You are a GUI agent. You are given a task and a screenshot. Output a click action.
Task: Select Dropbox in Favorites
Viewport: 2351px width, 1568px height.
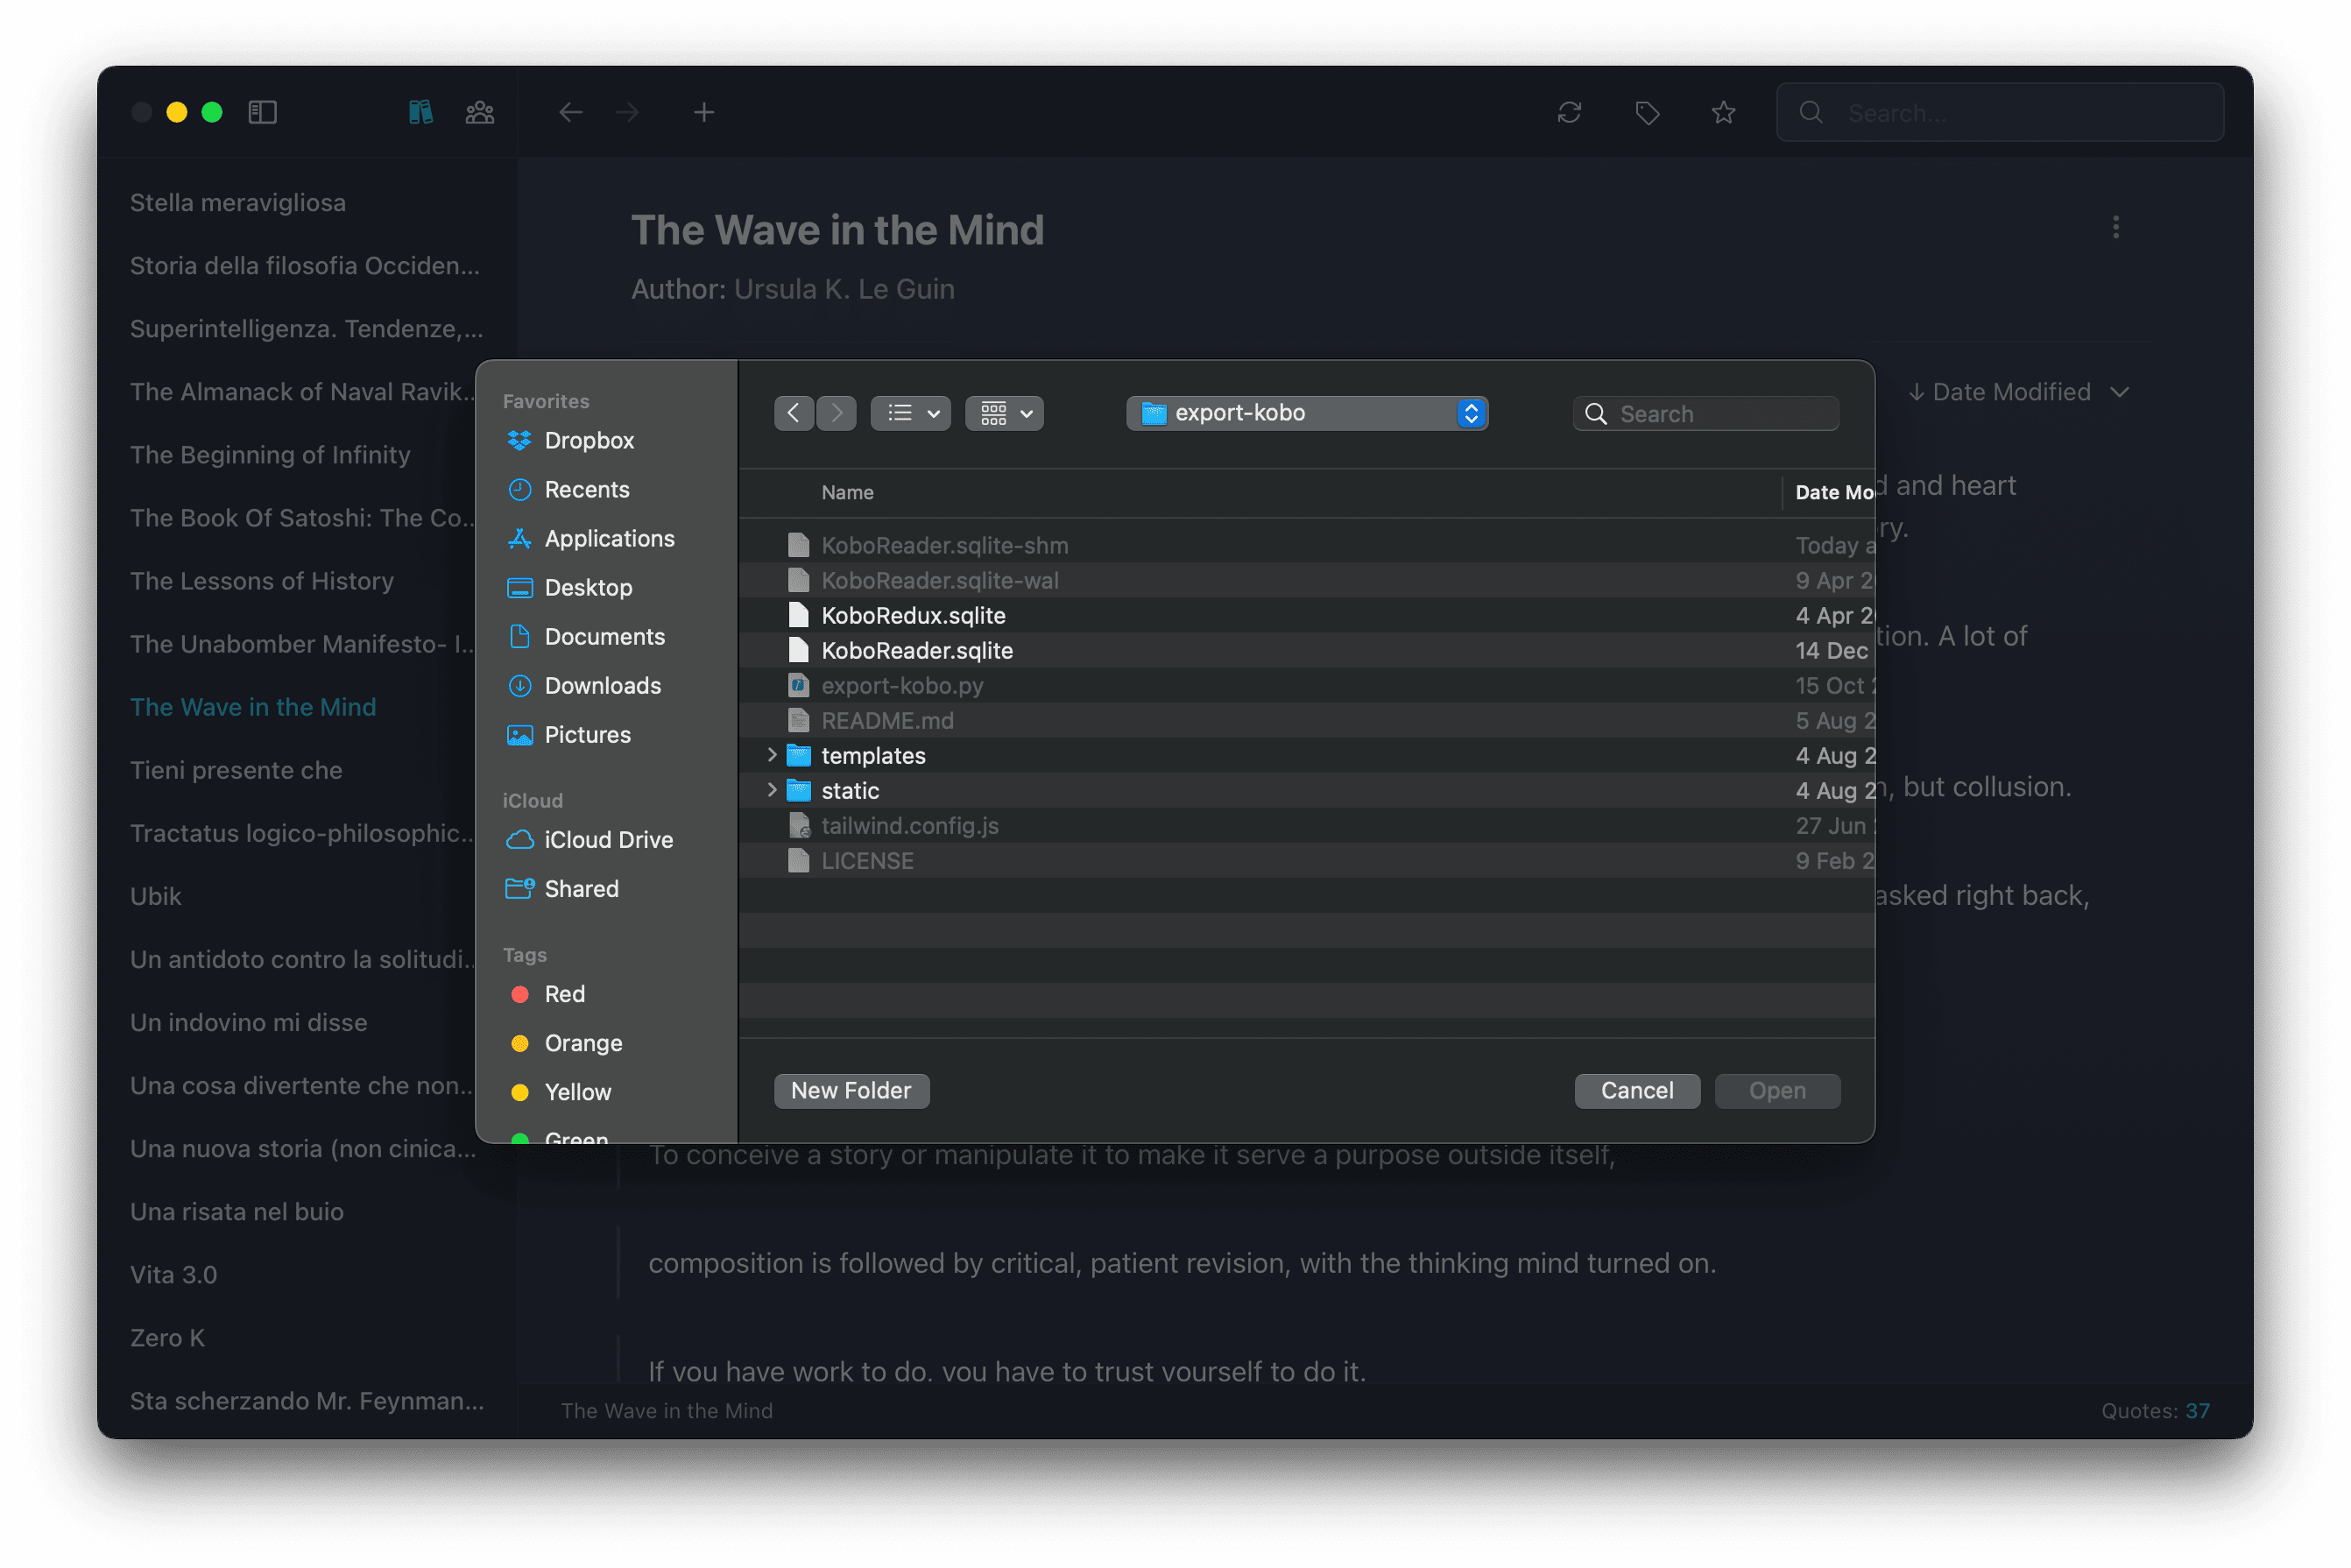point(589,440)
